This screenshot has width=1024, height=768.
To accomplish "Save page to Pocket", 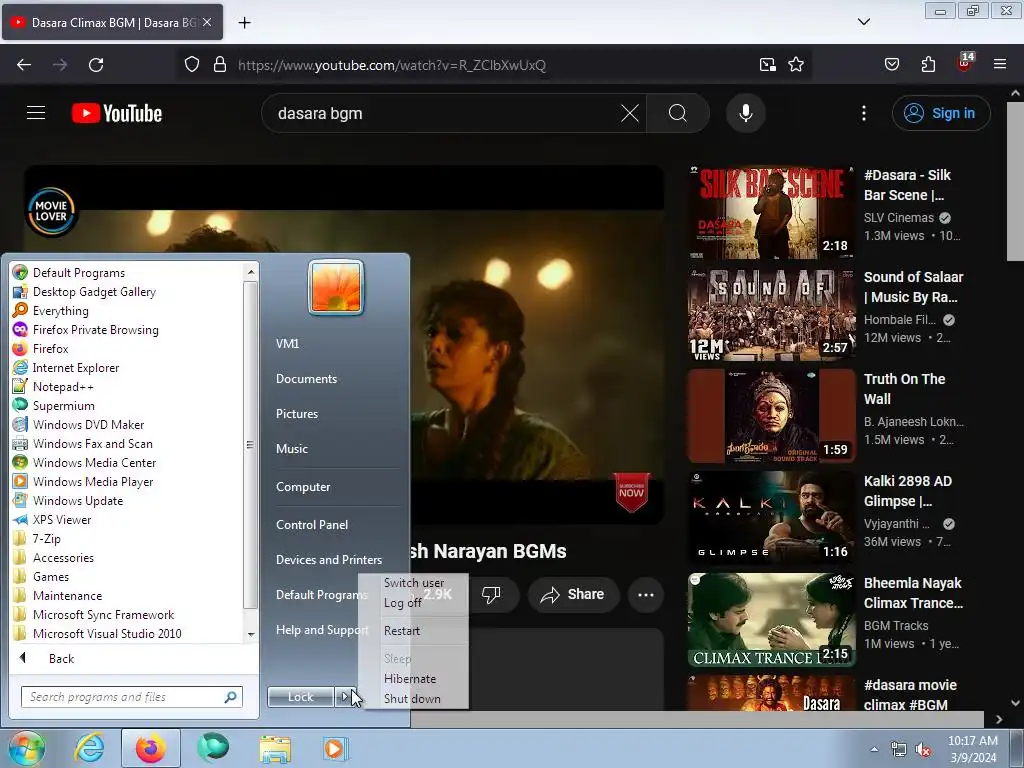I will pos(891,65).
